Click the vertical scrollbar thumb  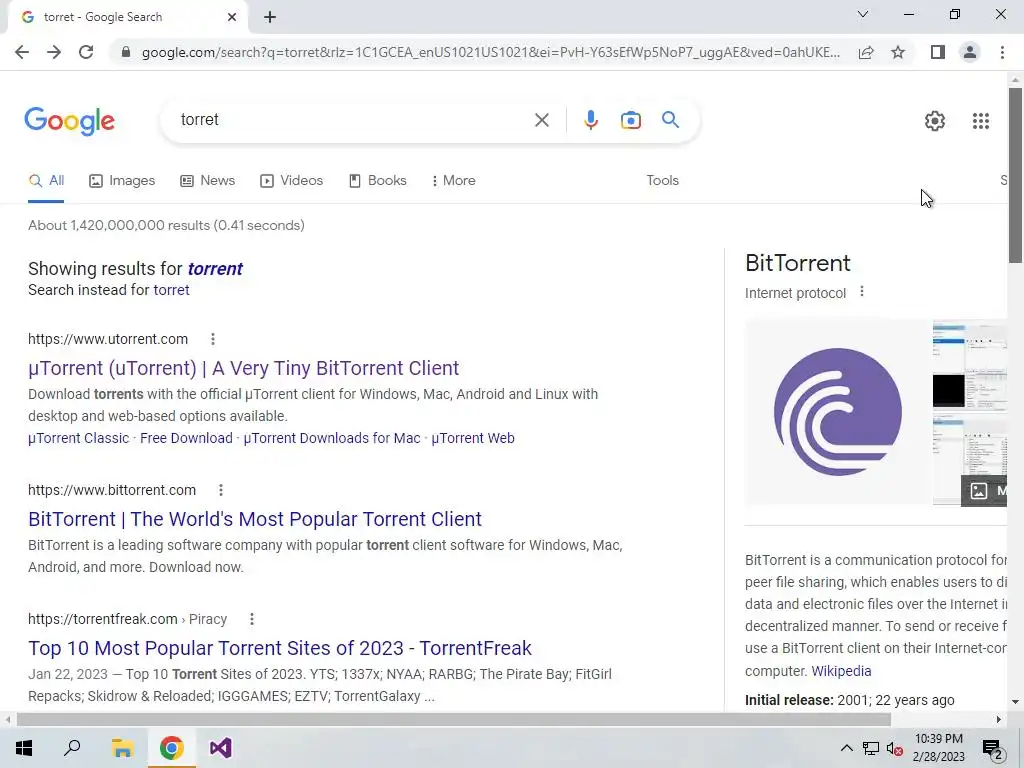(1015, 175)
